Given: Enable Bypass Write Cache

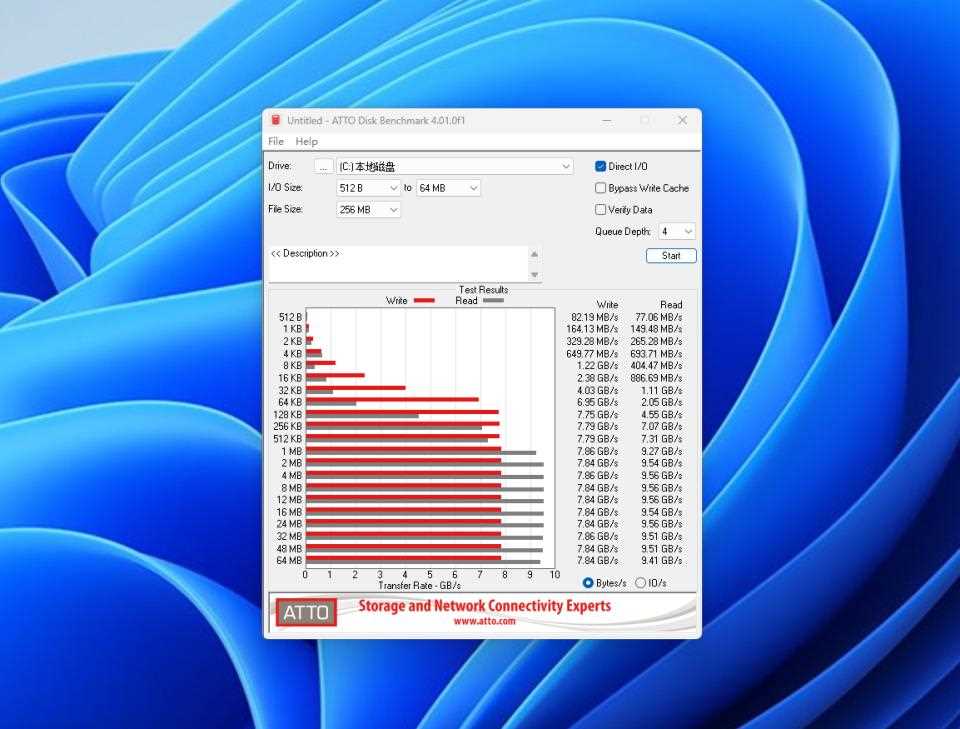Looking at the screenshot, I should coord(600,188).
